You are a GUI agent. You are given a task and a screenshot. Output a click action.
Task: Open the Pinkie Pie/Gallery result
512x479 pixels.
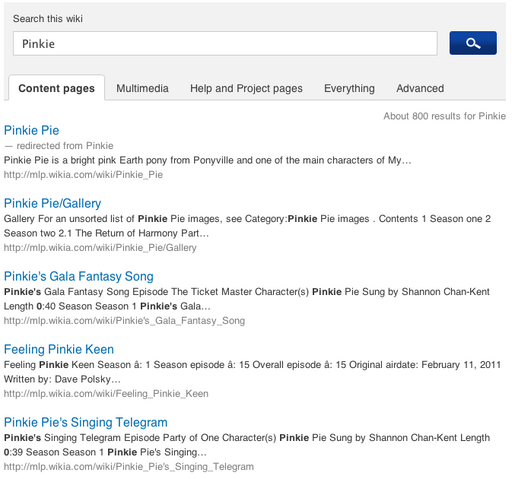53,203
